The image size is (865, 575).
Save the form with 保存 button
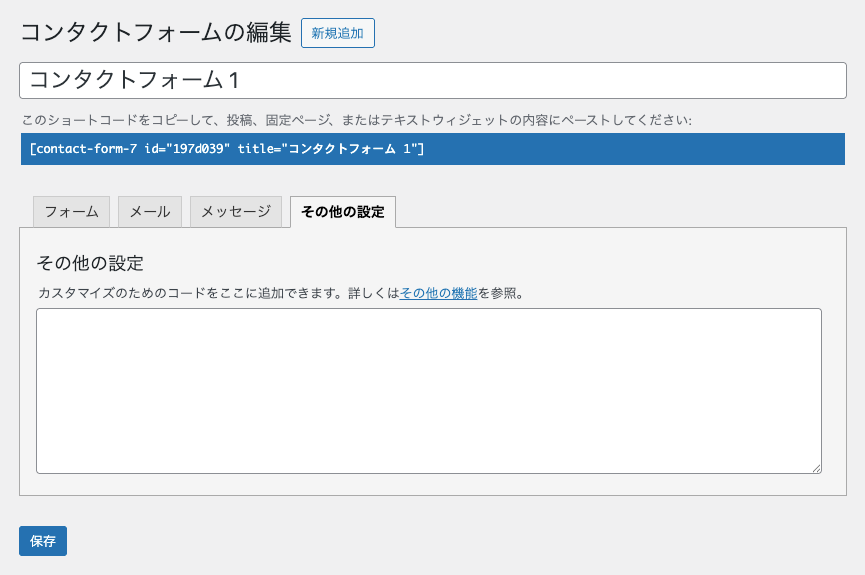(43, 541)
